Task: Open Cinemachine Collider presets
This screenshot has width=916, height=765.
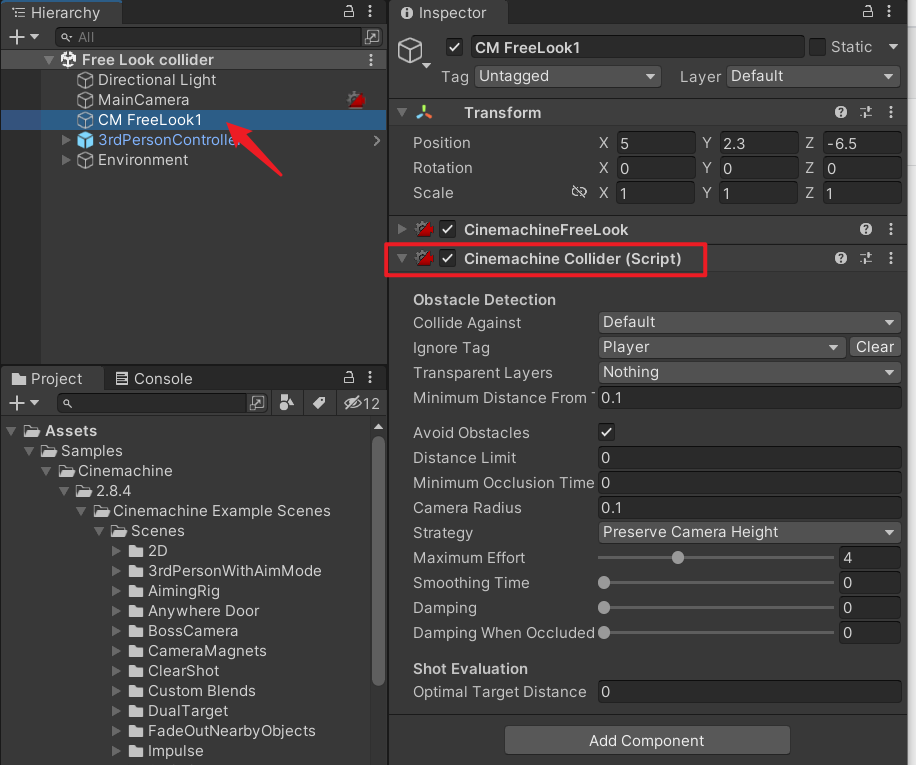Action: pos(866,258)
